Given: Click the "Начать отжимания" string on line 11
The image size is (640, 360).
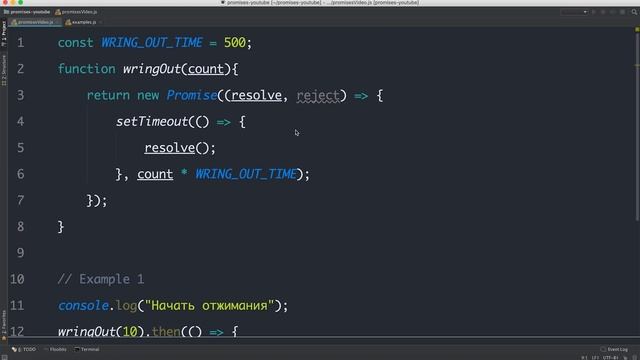Looking at the screenshot, I should tap(209, 306).
